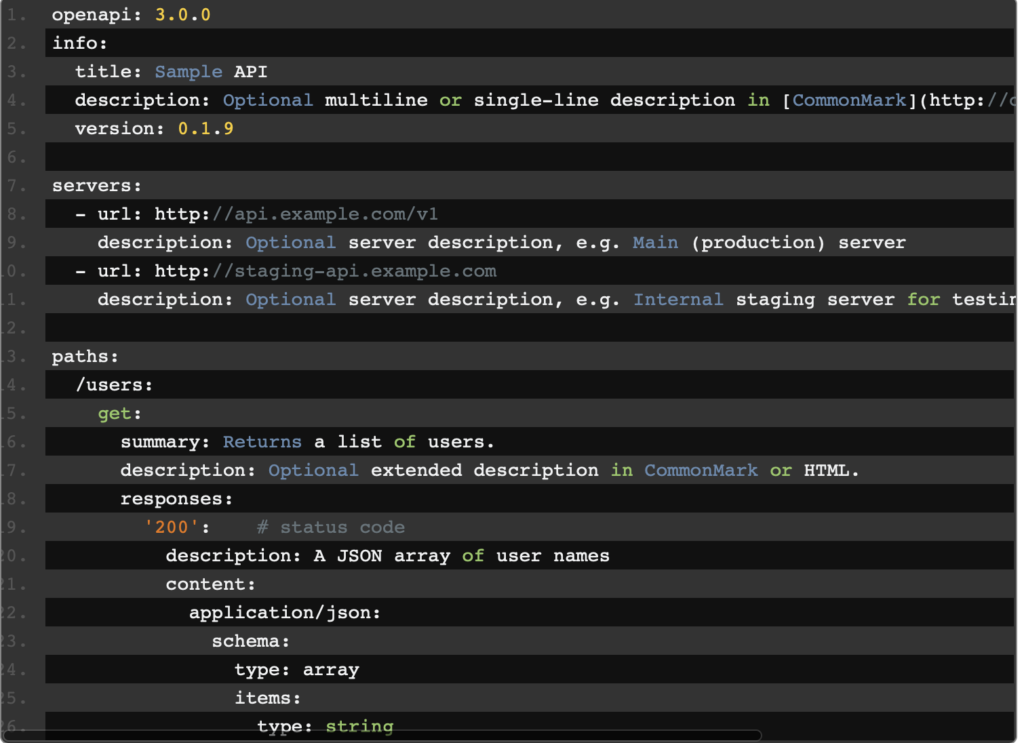
Task: Click the word Main in server description
Action: [655, 242]
